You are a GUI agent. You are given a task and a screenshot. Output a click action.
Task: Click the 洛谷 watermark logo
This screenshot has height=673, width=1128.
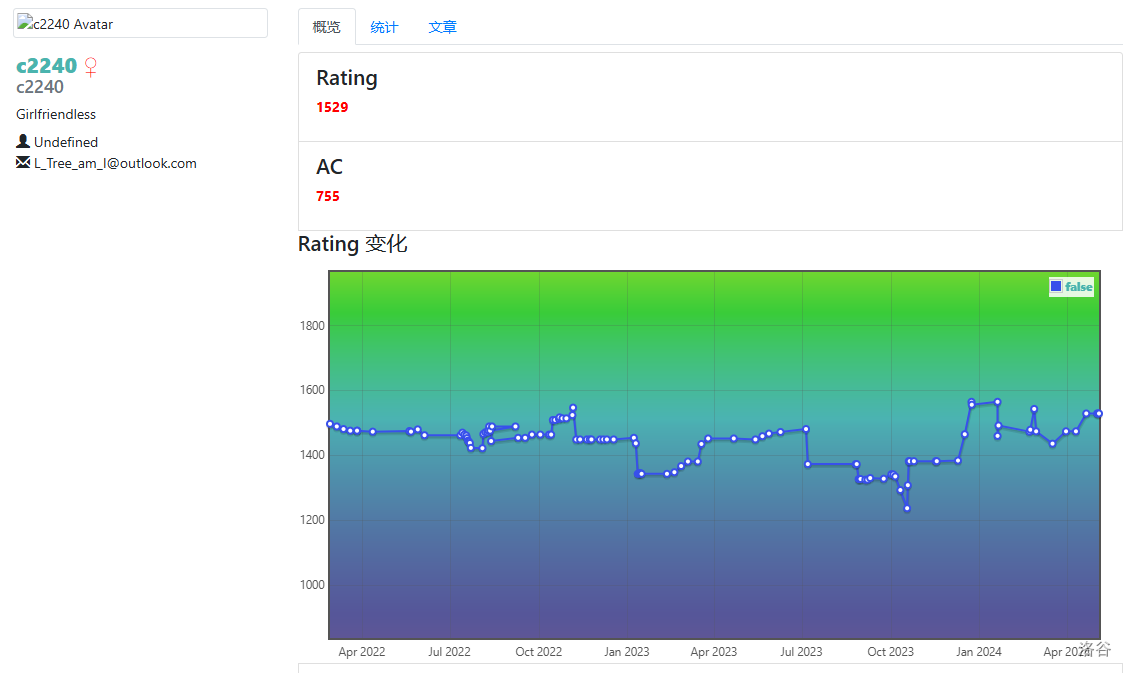(1095, 649)
